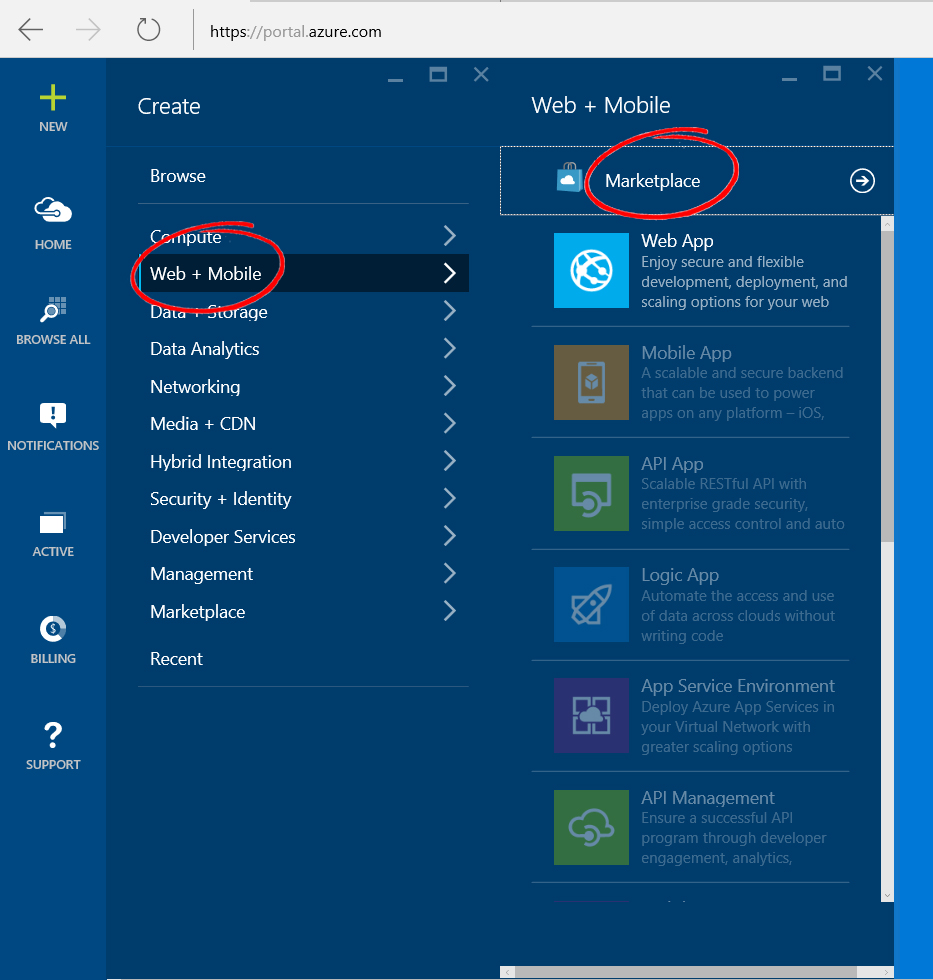
Task: Select the Hybrid Integration category
Action: click(x=221, y=462)
